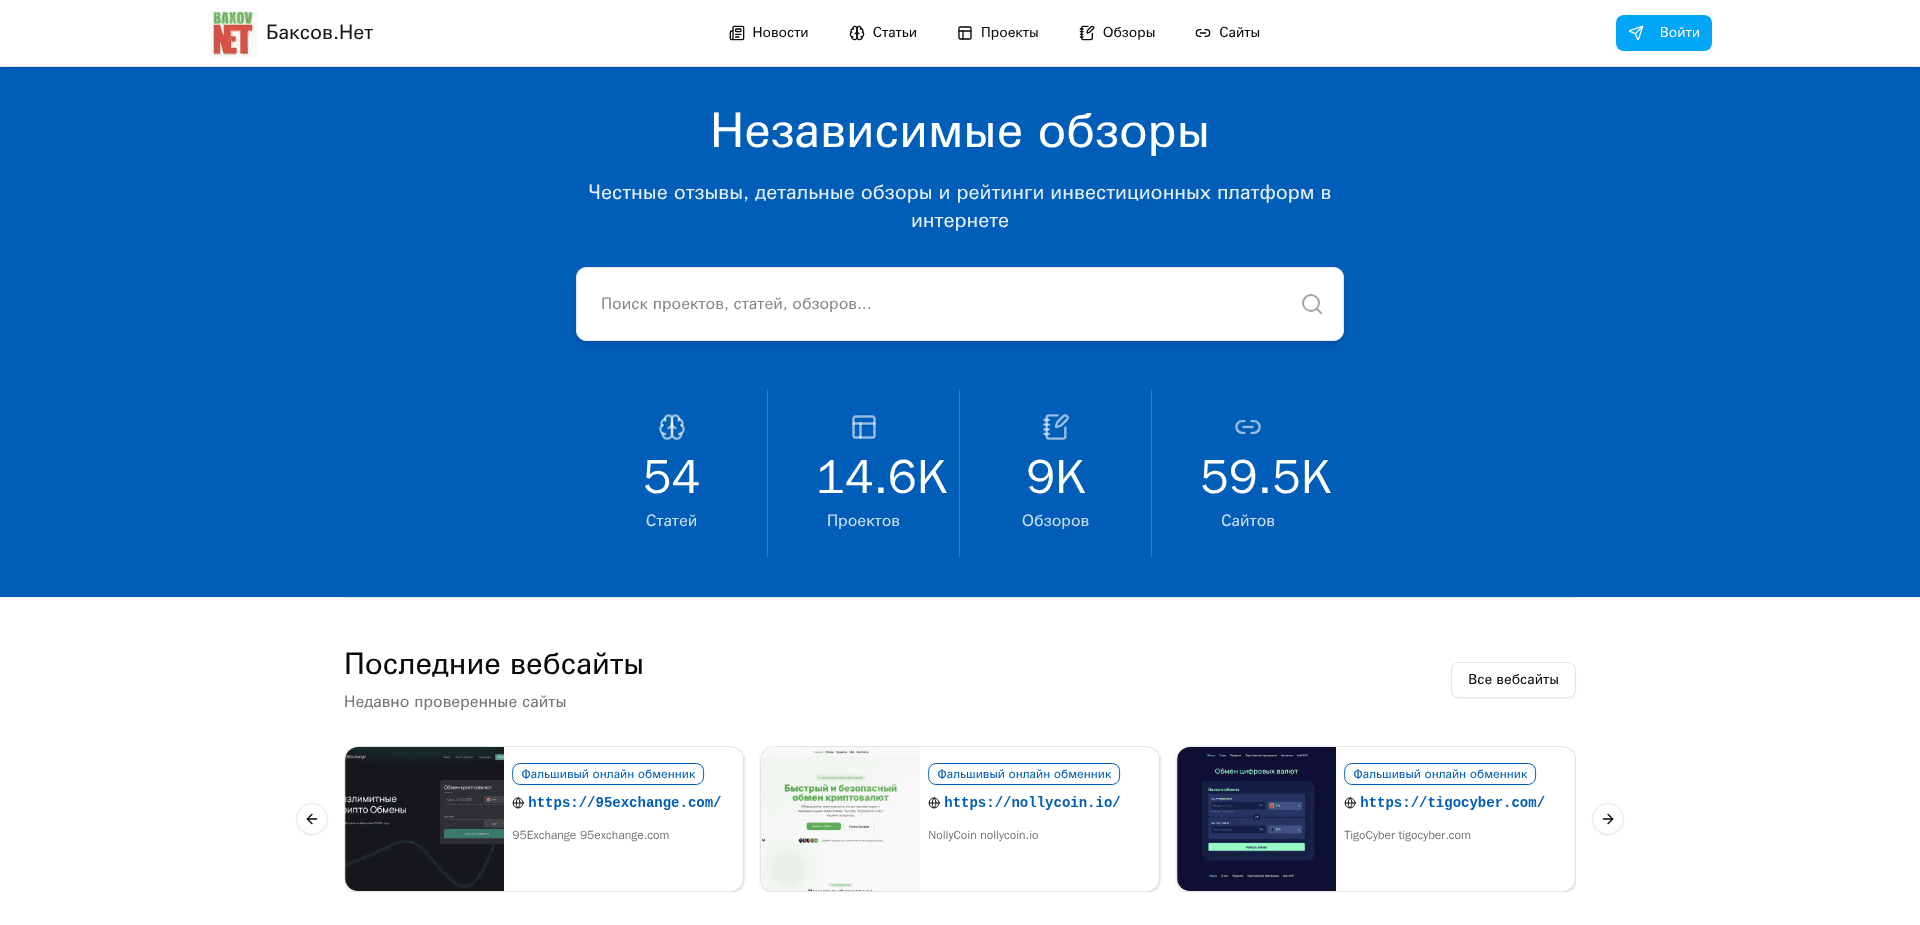Click the paper-plane icon in the Войти button
The width and height of the screenshot is (1920, 925).
click(x=1637, y=32)
